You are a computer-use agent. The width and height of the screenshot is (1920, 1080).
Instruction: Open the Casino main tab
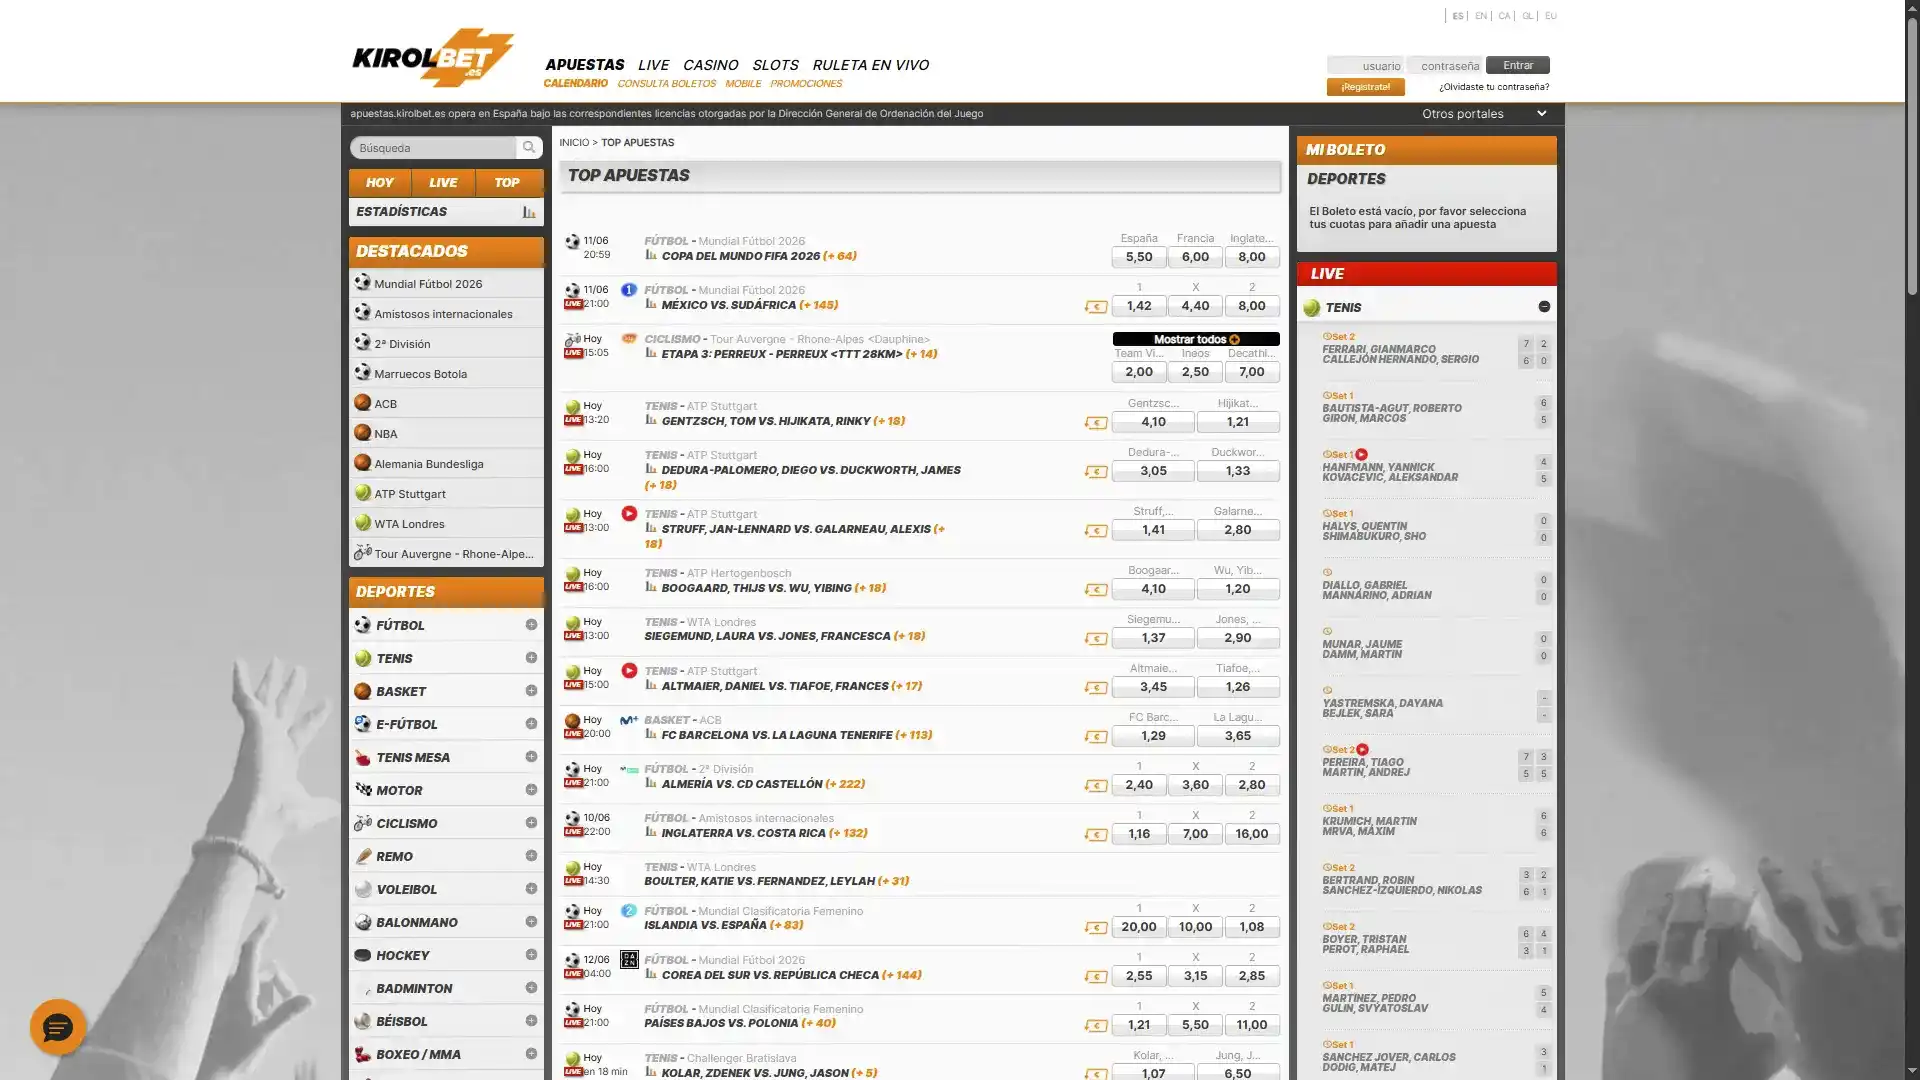click(x=710, y=65)
